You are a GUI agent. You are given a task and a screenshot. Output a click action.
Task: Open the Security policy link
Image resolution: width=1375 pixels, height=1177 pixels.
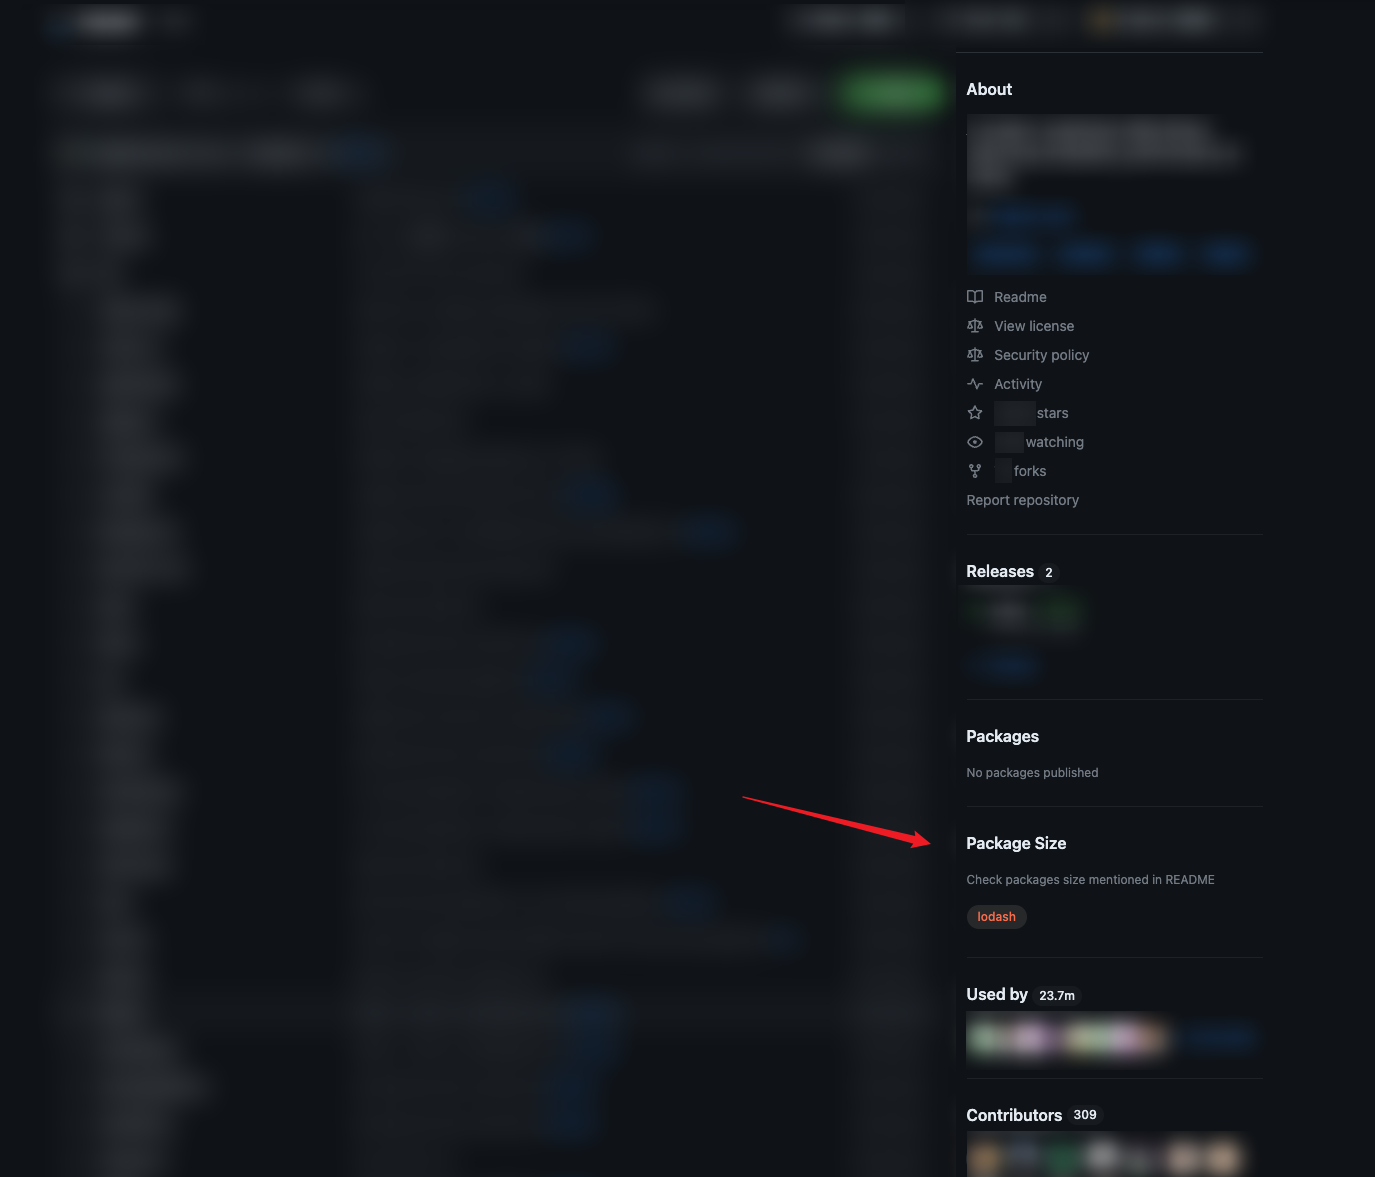pos(1041,355)
